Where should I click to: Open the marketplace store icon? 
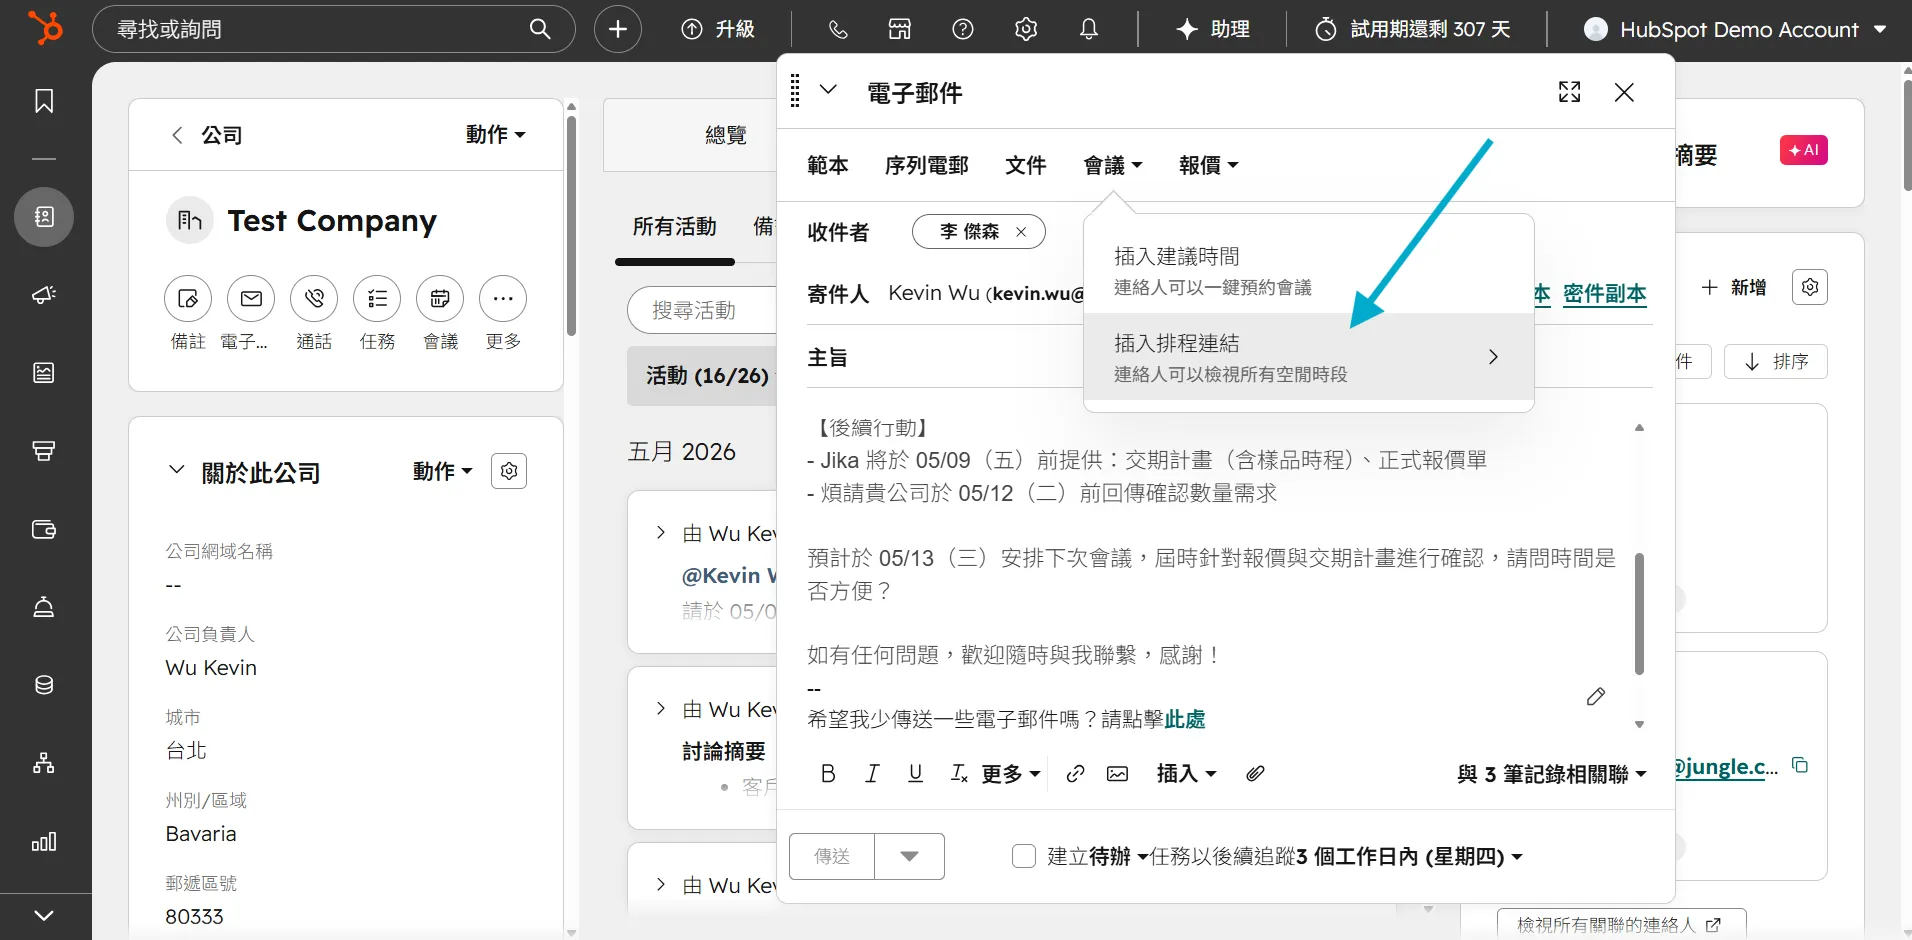(x=900, y=29)
